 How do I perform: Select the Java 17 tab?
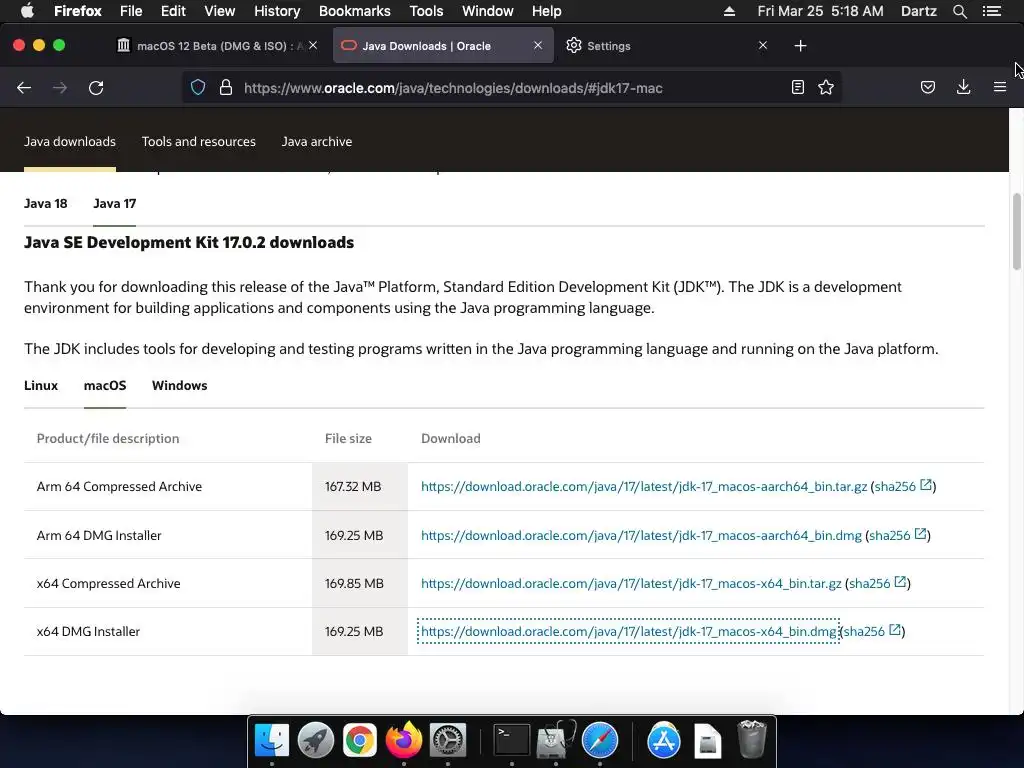click(115, 203)
